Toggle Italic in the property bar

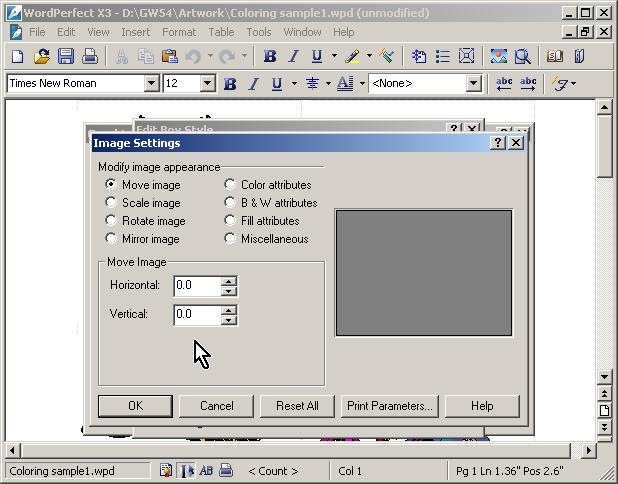point(253,84)
